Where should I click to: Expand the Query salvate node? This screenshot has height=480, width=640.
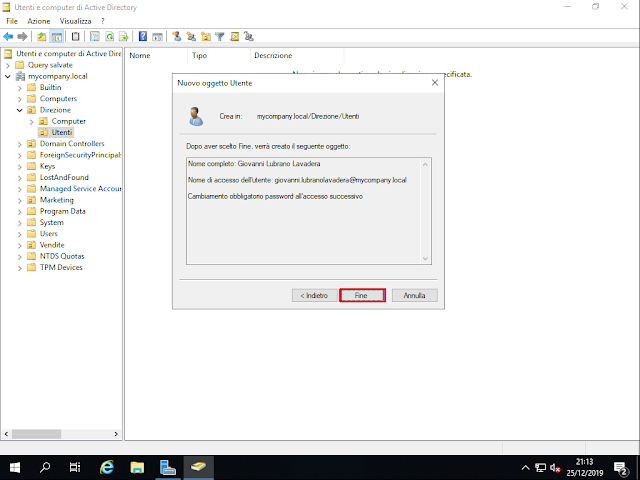(7, 65)
